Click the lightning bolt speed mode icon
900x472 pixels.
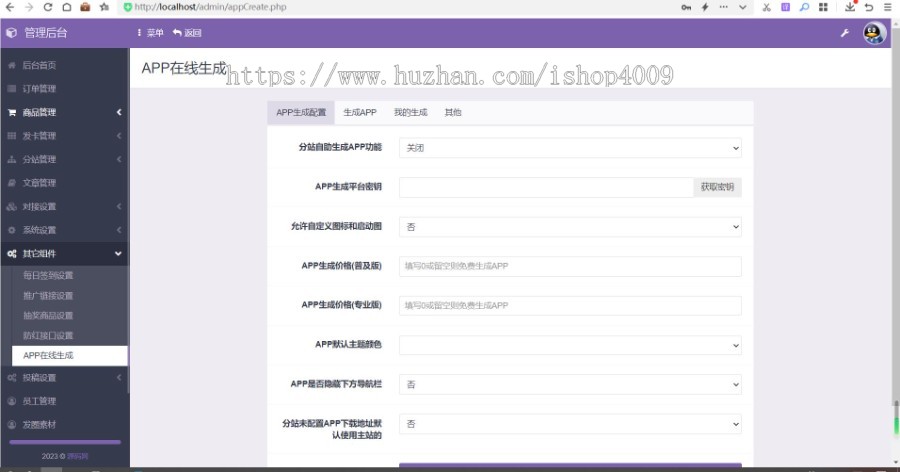tap(705, 7)
